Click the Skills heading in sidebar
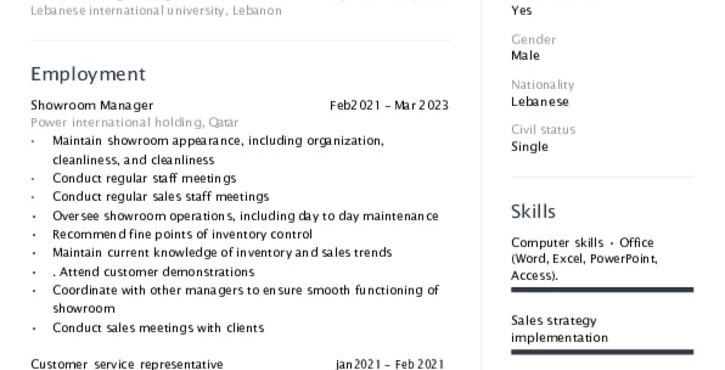Viewport: 725px width, 370px height. point(533,211)
